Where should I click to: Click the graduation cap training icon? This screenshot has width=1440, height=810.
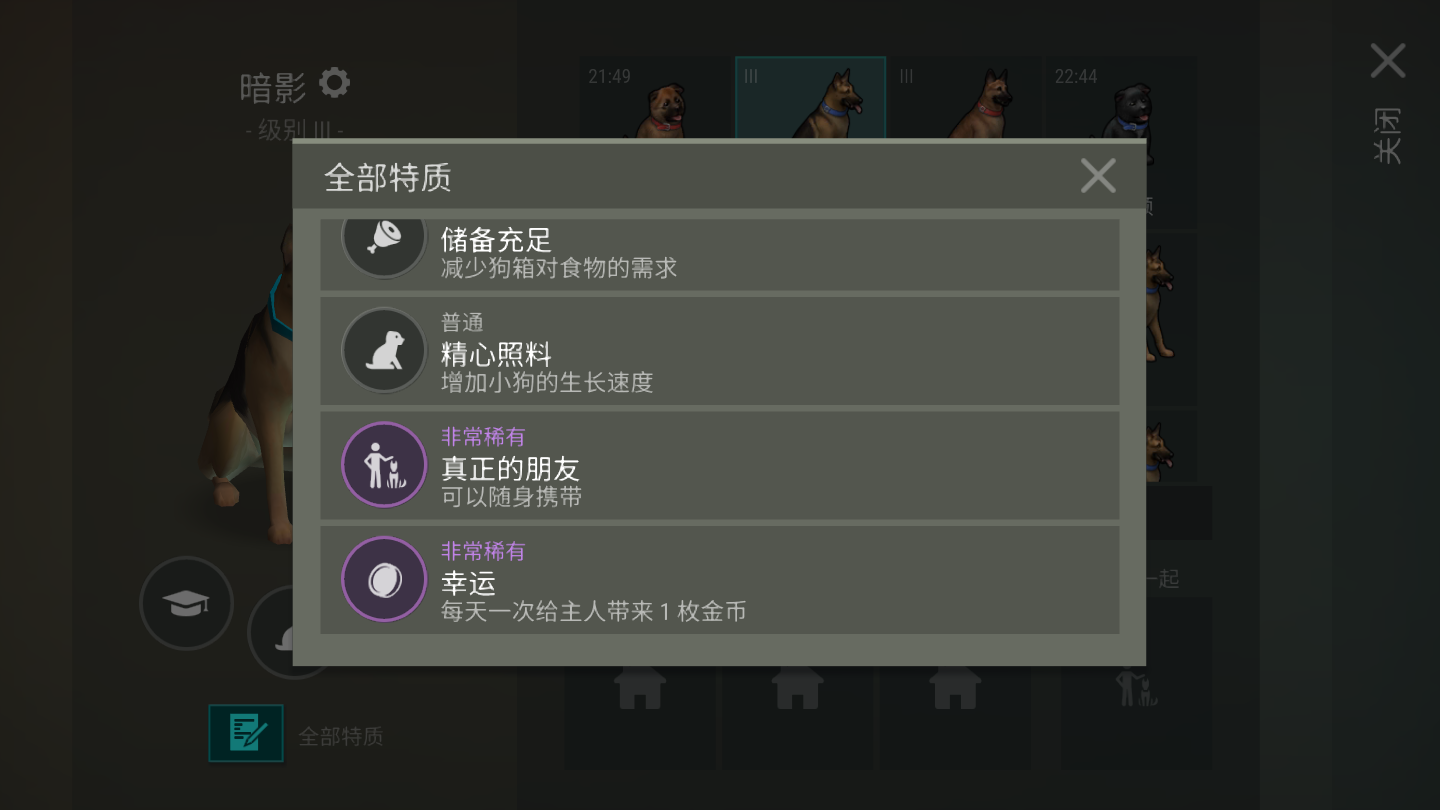point(186,603)
